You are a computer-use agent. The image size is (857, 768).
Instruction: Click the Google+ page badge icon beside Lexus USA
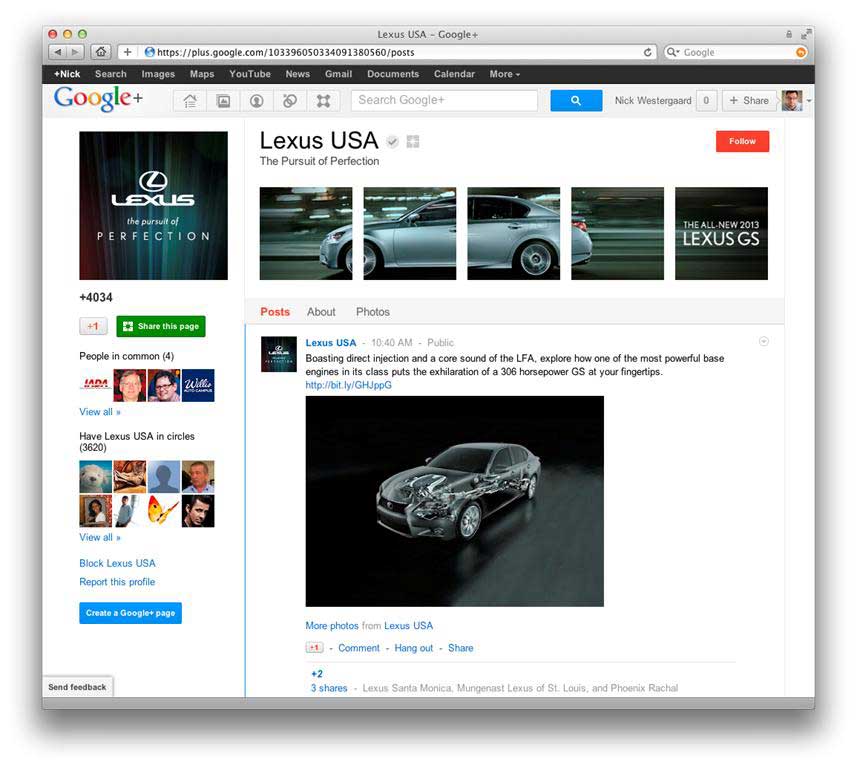(413, 142)
